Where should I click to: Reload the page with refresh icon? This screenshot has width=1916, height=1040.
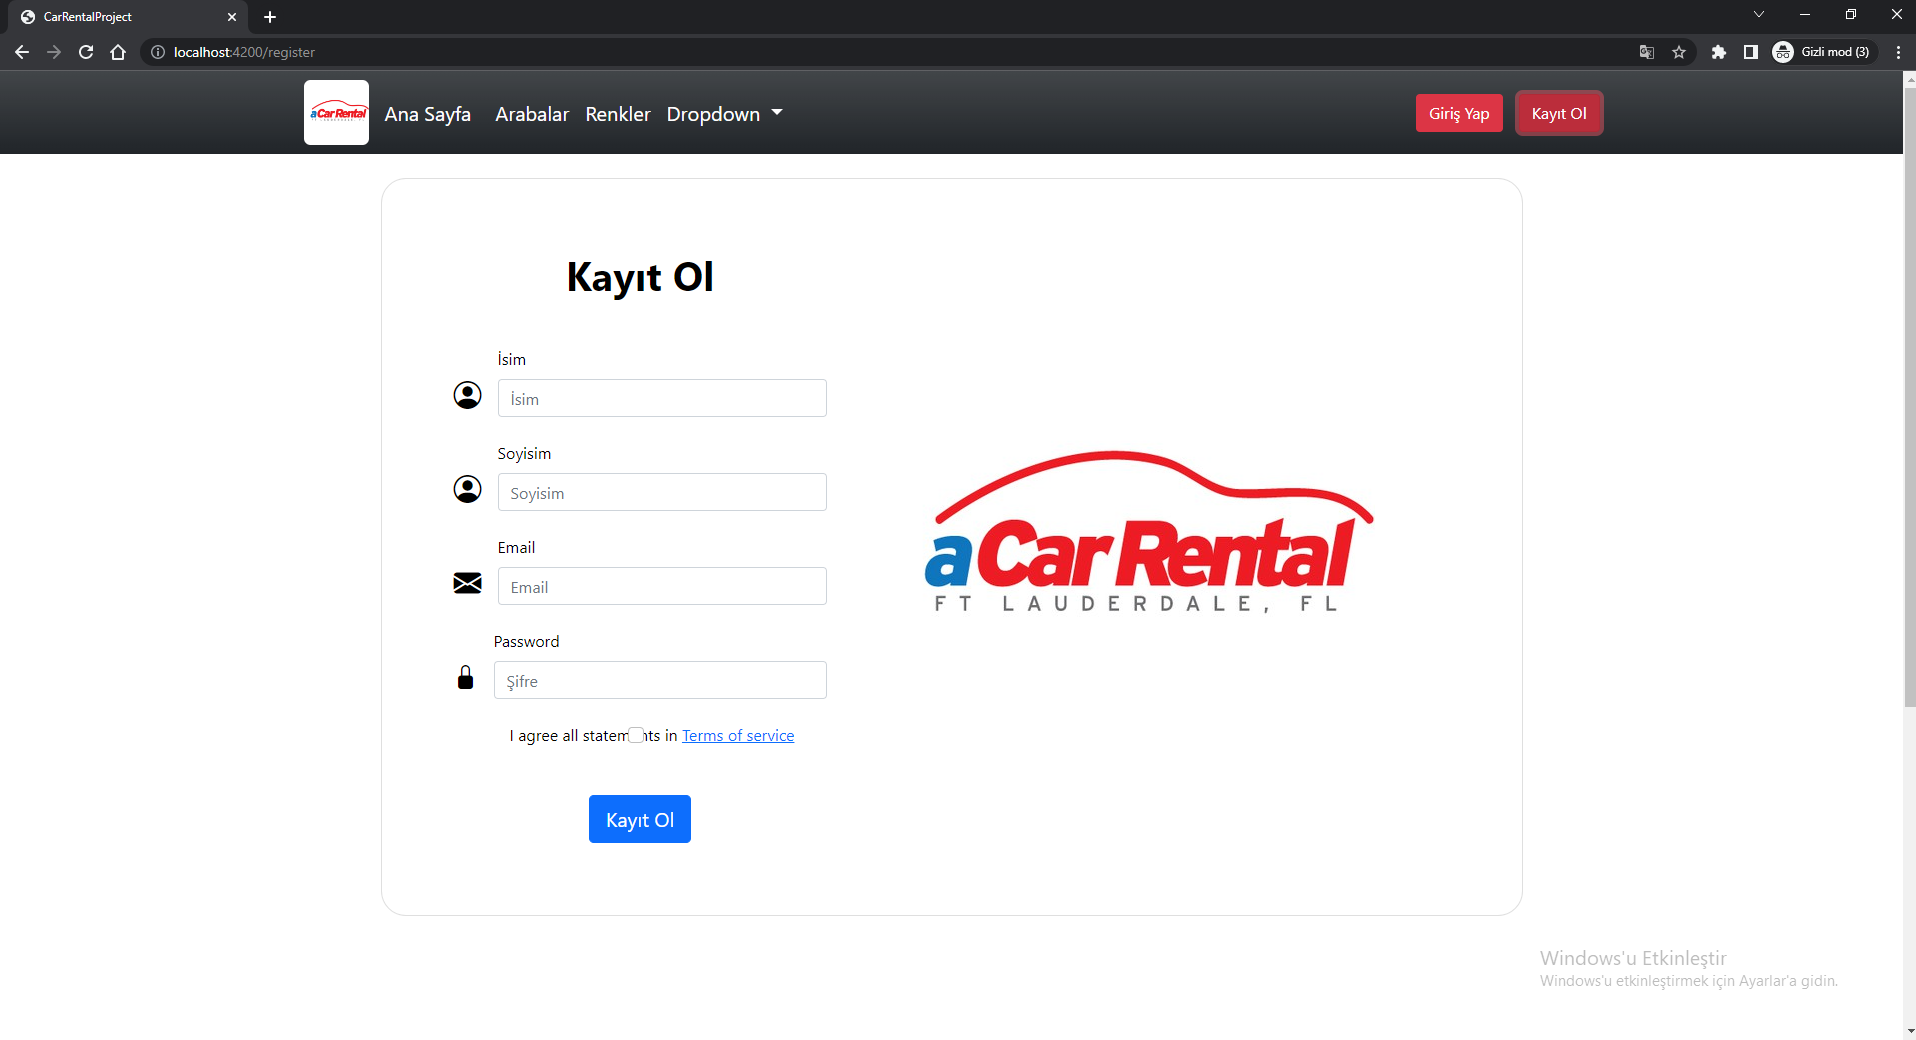[x=86, y=52]
